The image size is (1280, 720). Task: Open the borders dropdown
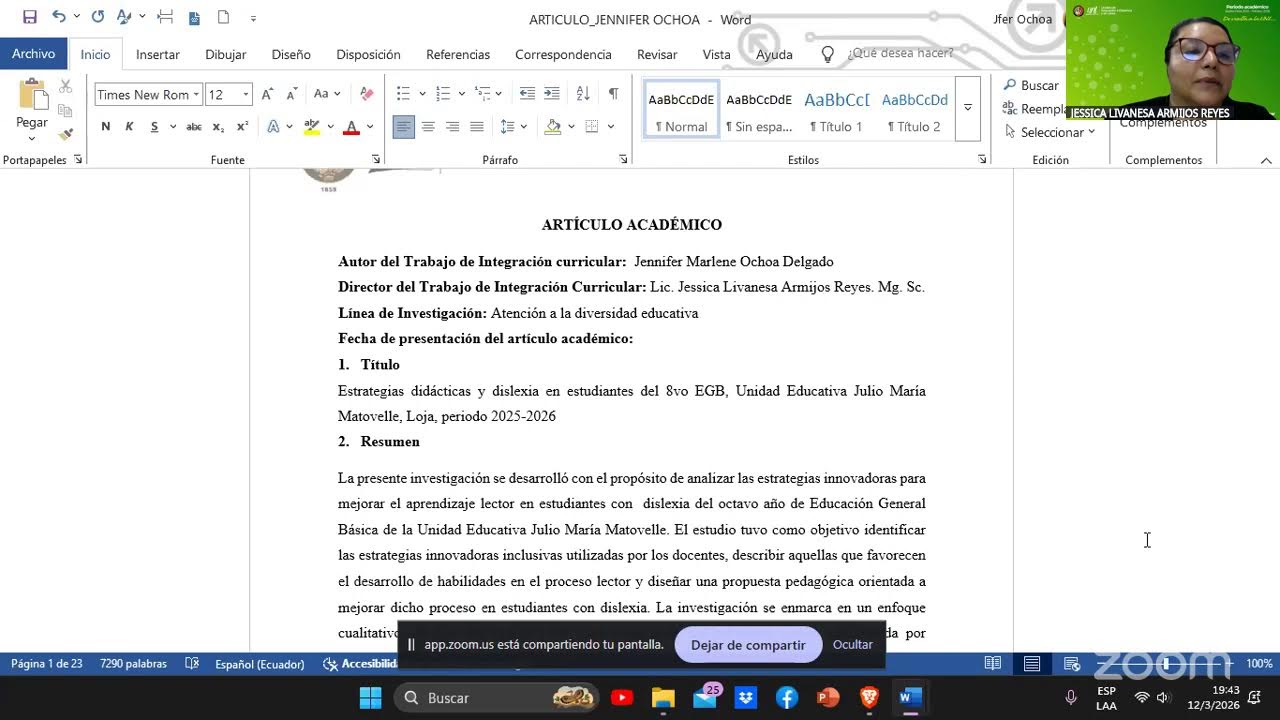pyautogui.click(x=610, y=127)
